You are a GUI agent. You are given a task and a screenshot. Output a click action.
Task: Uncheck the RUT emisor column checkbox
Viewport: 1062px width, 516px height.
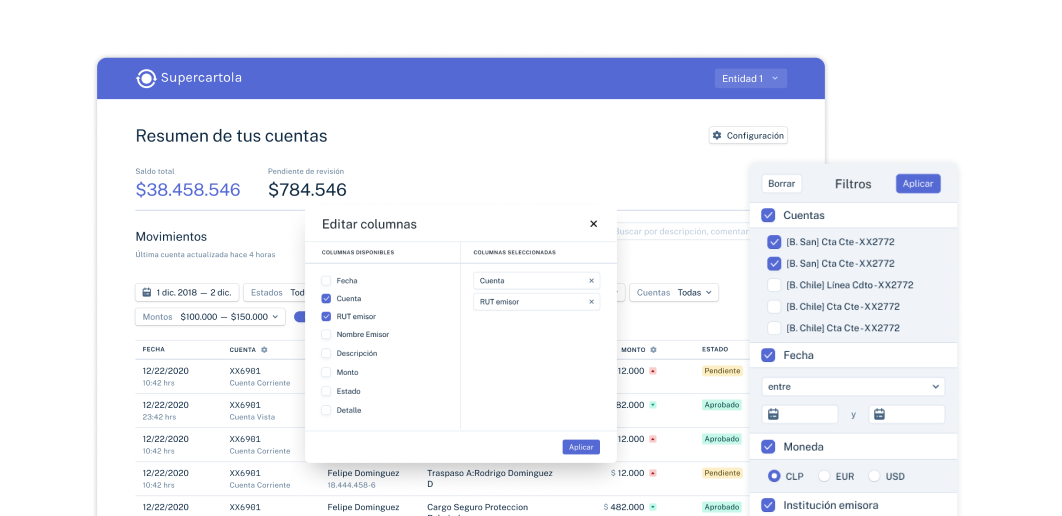(x=326, y=316)
